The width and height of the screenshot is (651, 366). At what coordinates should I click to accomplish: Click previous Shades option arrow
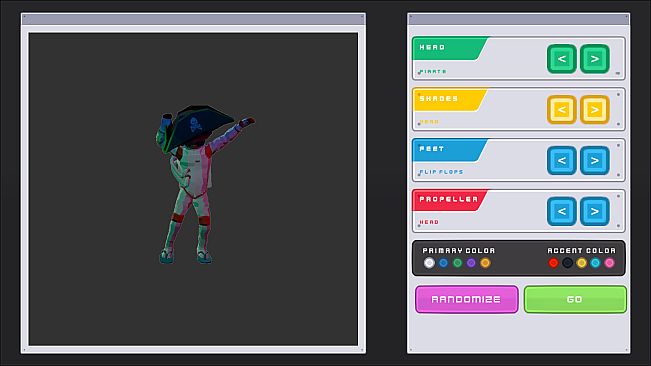[x=561, y=110]
